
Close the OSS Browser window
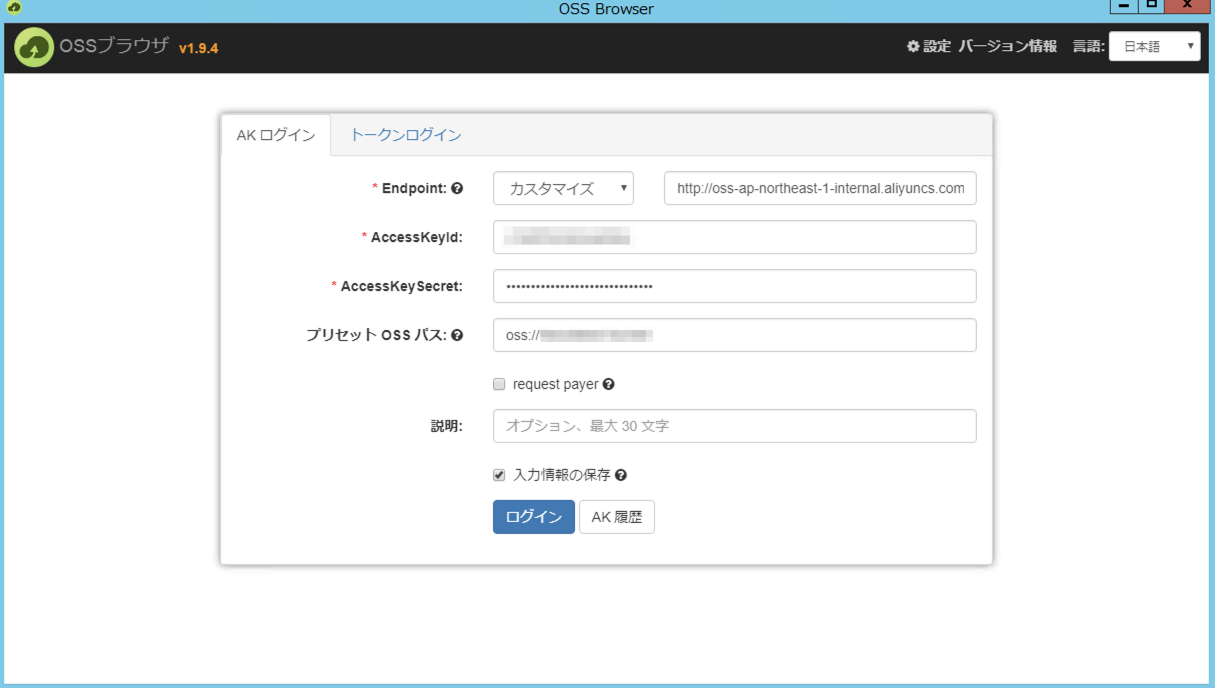[x=1187, y=7]
